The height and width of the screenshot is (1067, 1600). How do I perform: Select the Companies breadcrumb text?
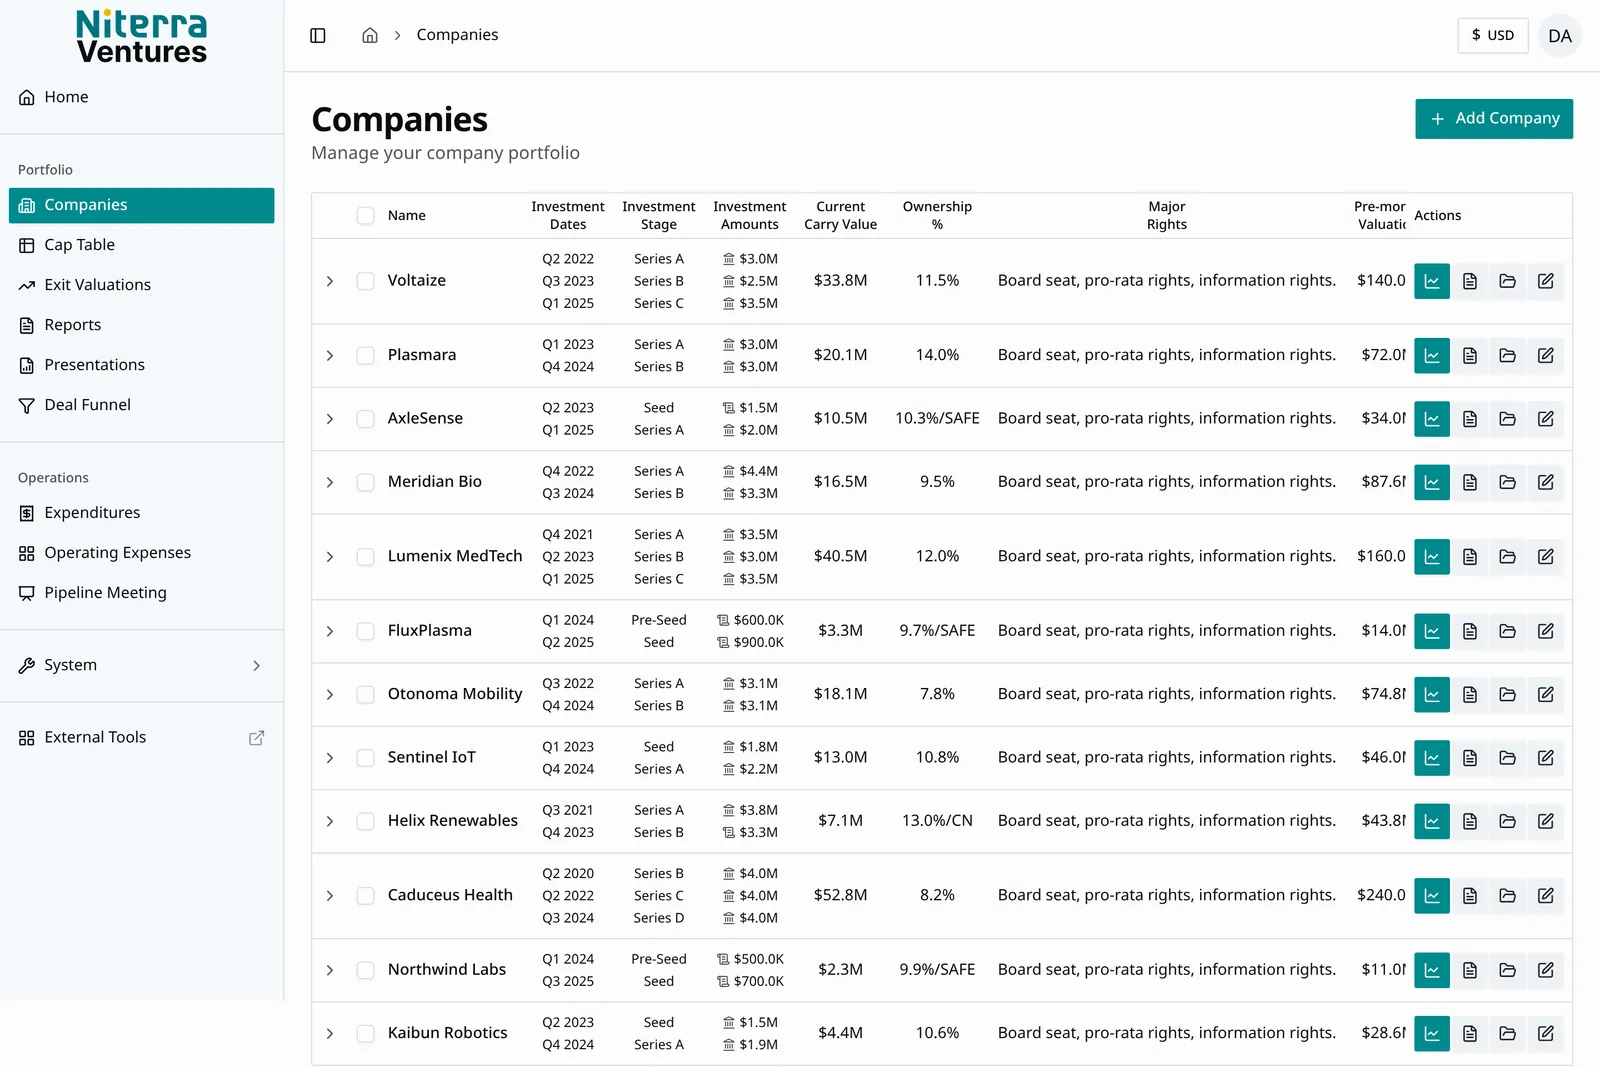457,35
